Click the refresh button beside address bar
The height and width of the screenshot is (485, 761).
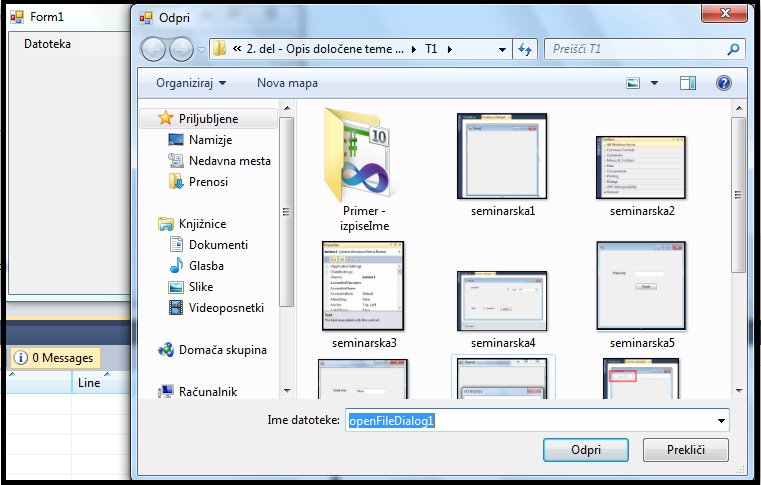pyautogui.click(x=525, y=49)
